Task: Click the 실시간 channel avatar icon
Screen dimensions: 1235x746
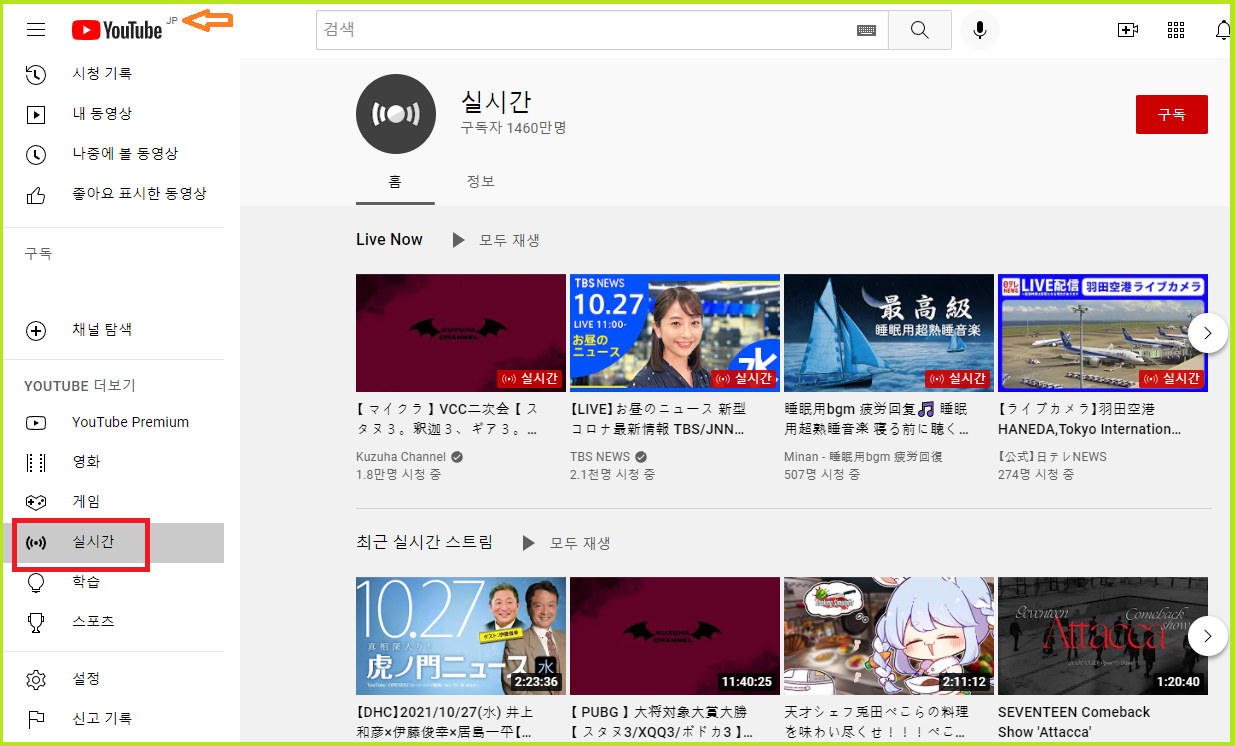Action: 396,114
